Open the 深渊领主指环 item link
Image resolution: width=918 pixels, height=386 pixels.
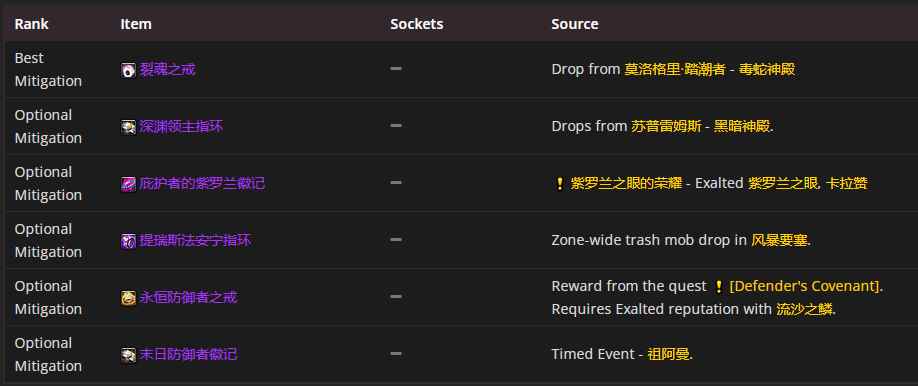pyautogui.click(x=181, y=127)
